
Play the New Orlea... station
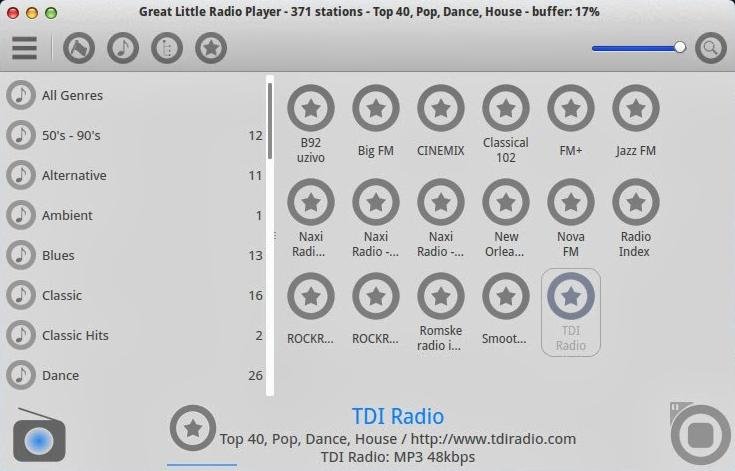tap(506, 218)
